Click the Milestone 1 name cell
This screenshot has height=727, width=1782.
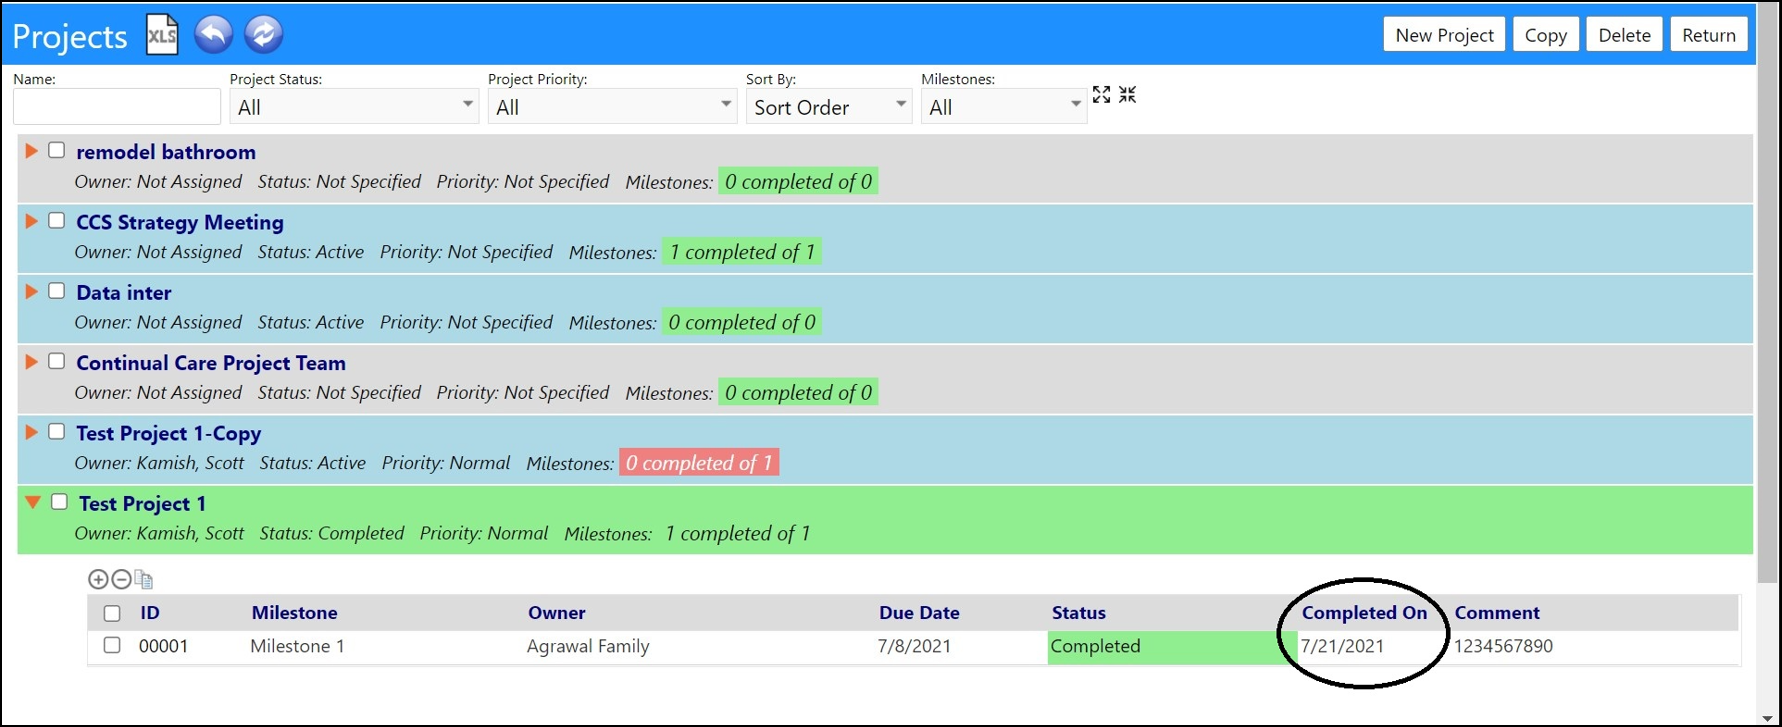coord(297,646)
